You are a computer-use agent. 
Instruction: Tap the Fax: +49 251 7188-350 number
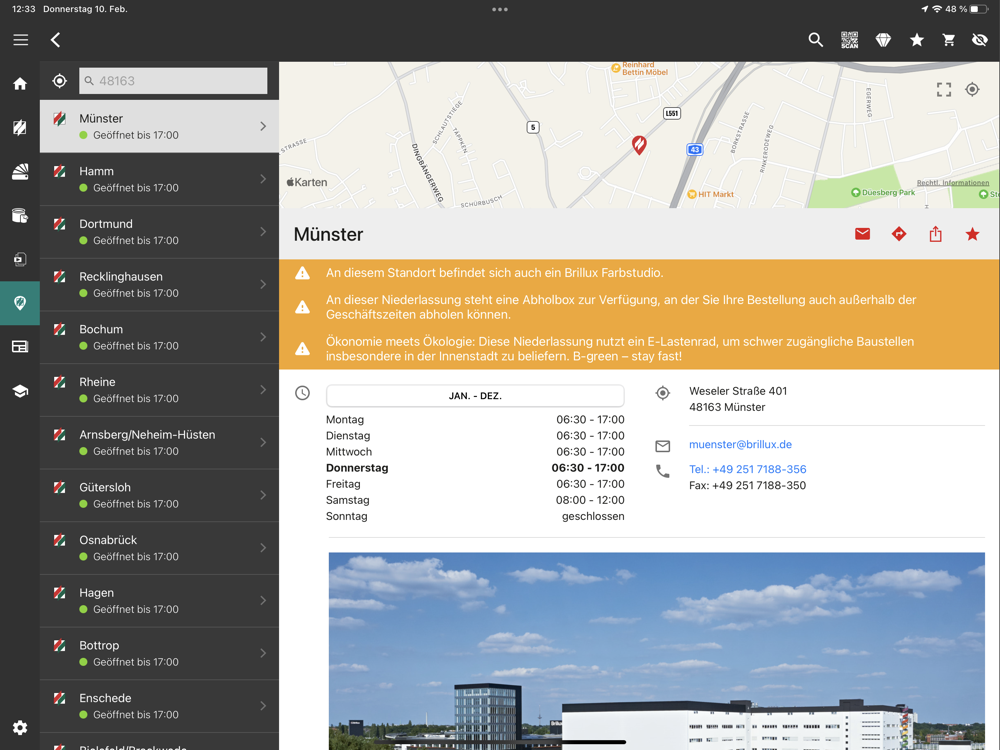pyautogui.click(x=747, y=485)
